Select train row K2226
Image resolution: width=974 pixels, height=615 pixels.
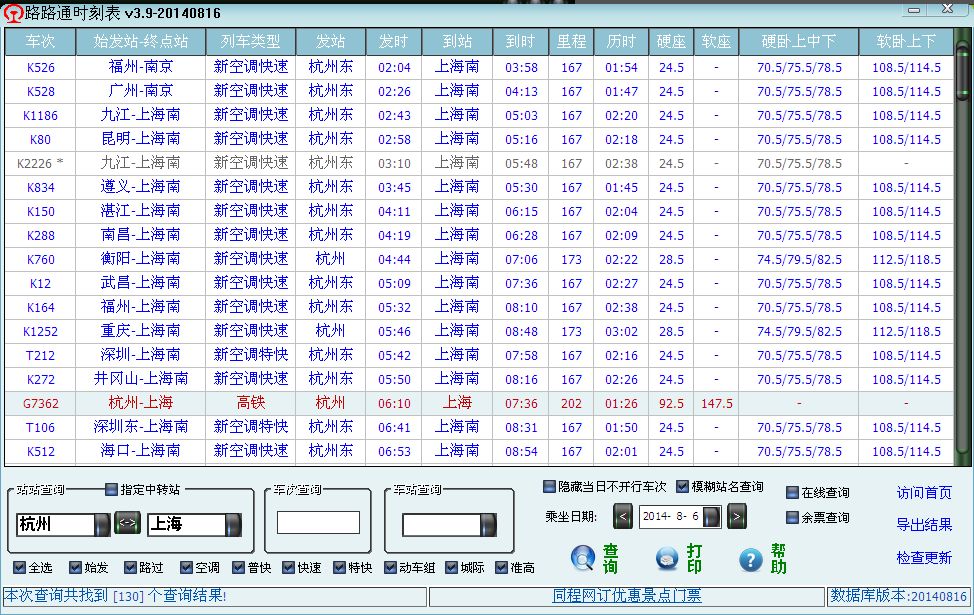(x=479, y=163)
